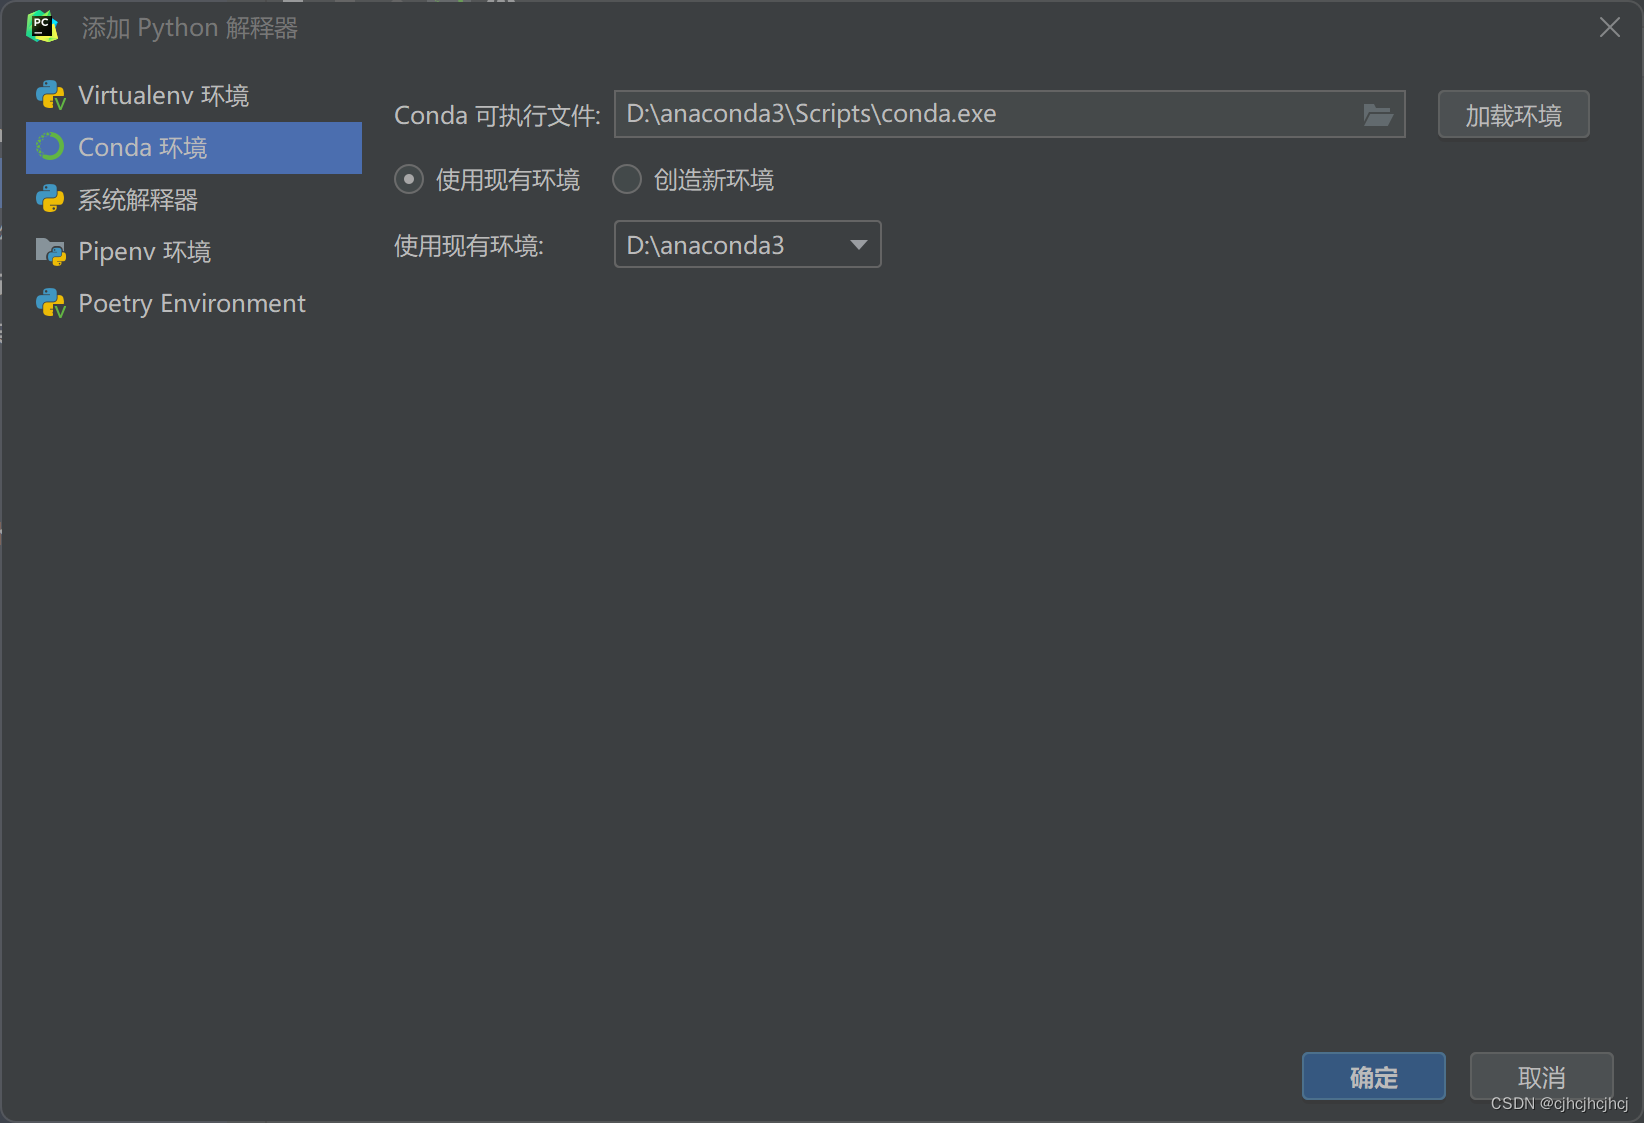
Task: Click the Pipenv folder icon
Action: click(x=51, y=251)
